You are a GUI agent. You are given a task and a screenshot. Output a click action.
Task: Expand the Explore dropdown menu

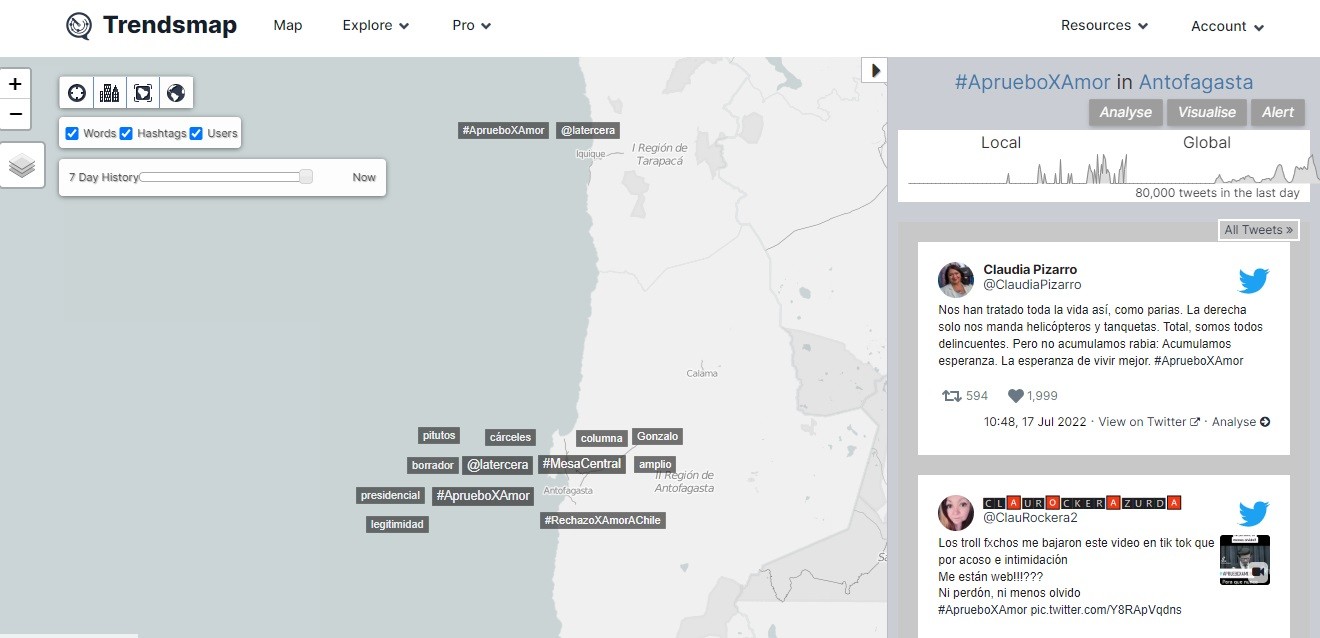(376, 26)
